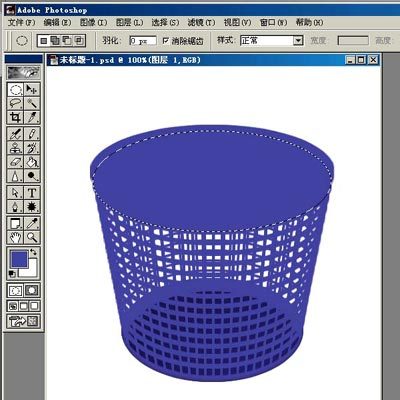Set Full Screen mode
Image resolution: width=400 pixels, height=400 pixels.
click(35, 306)
